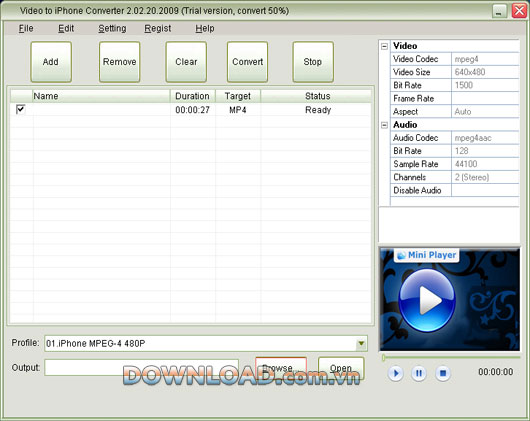
Task: Open the Profile dropdown list
Action: click(x=361, y=344)
